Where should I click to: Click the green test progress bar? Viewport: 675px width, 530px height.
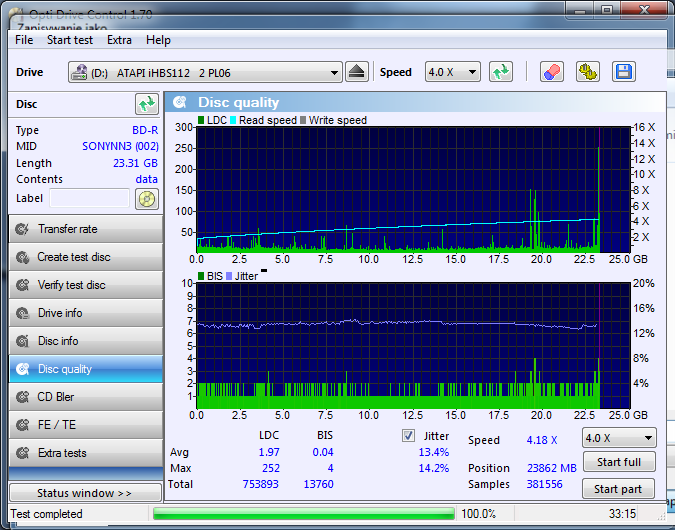click(304, 514)
